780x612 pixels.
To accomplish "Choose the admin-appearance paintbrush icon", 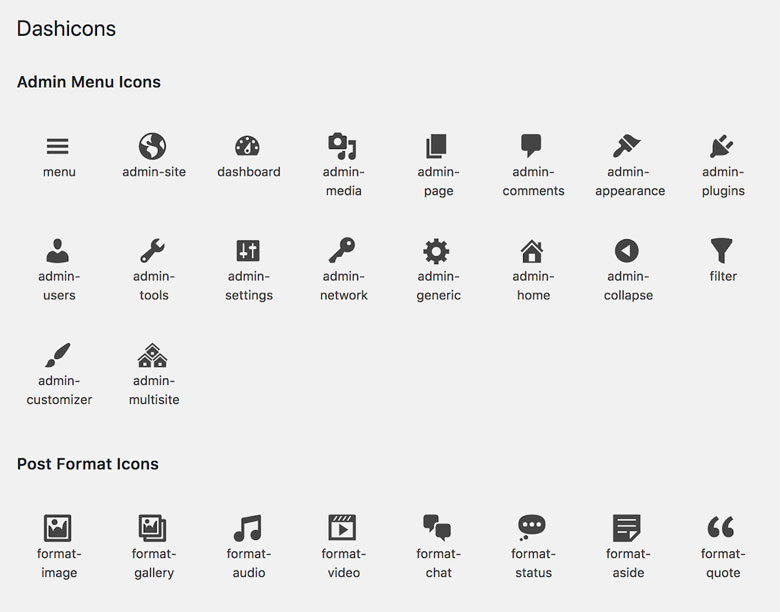I will [x=628, y=146].
